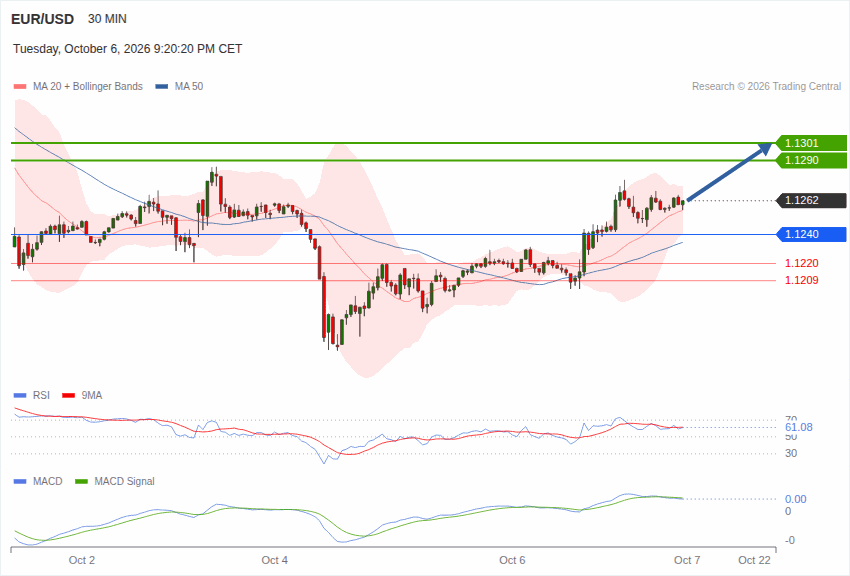Click the RSI blue legend swatch

coord(20,396)
